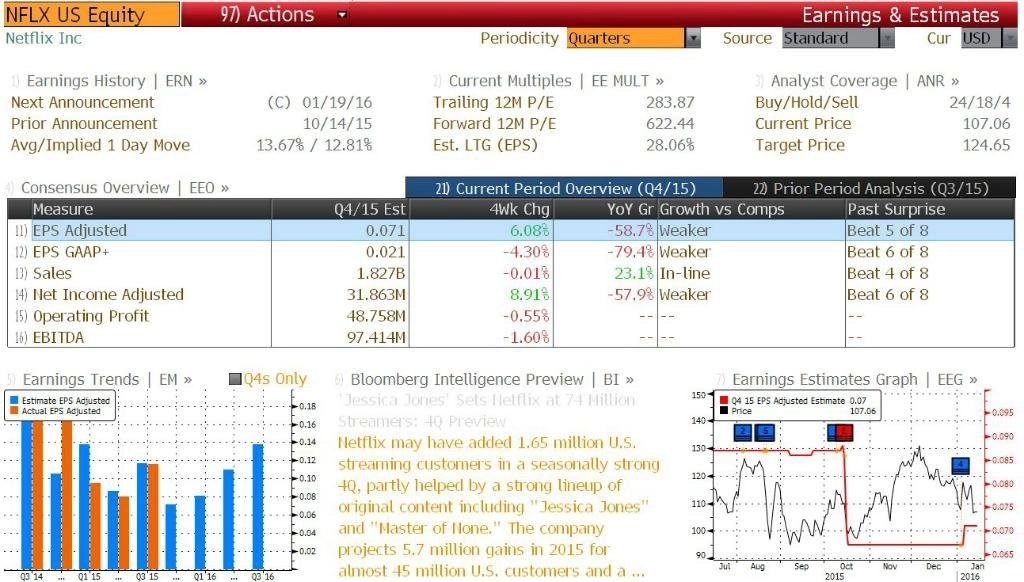Image resolution: width=1024 pixels, height=582 pixels.
Task: Click Target Price value 124.65
Action: point(986,145)
